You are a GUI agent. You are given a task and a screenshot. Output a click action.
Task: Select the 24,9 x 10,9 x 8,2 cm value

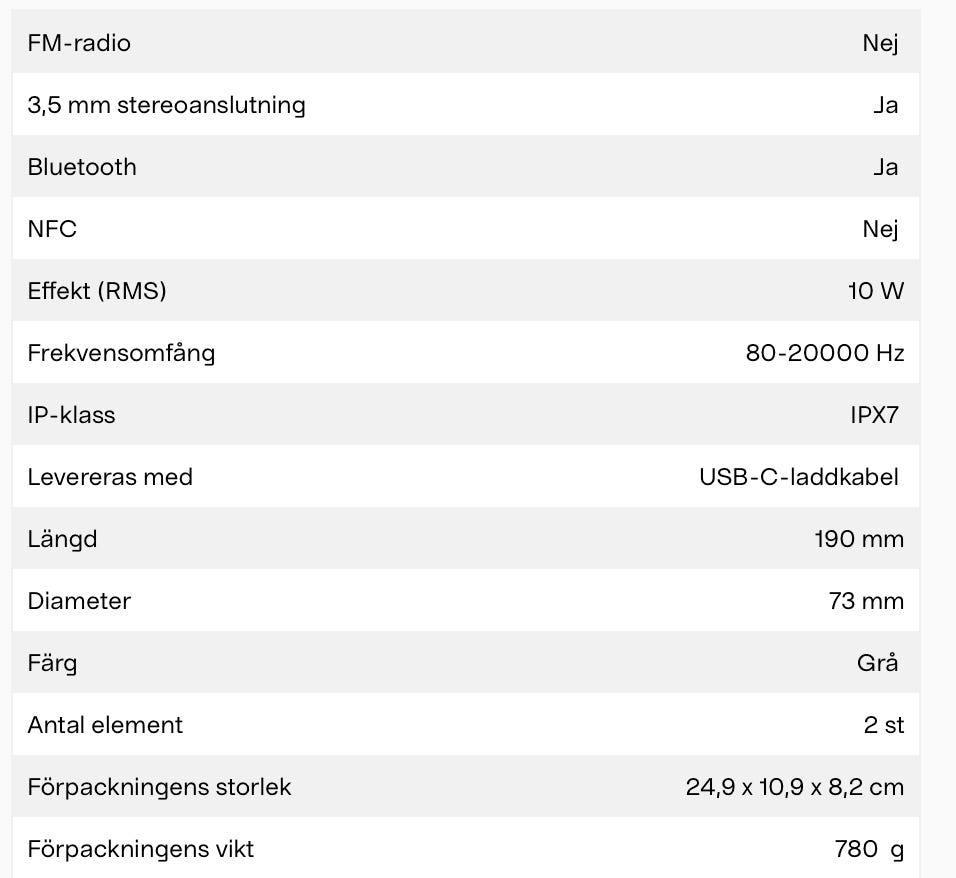pyautogui.click(x=794, y=787)
